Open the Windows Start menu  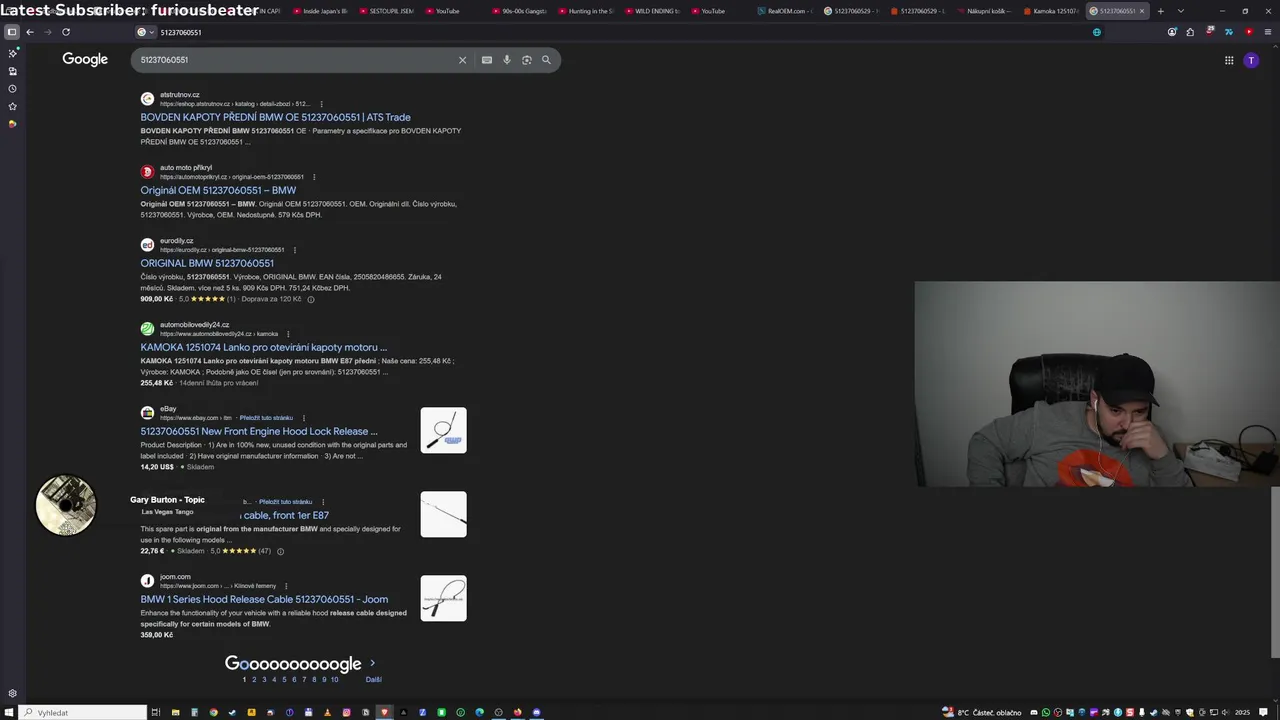(9, 712)
